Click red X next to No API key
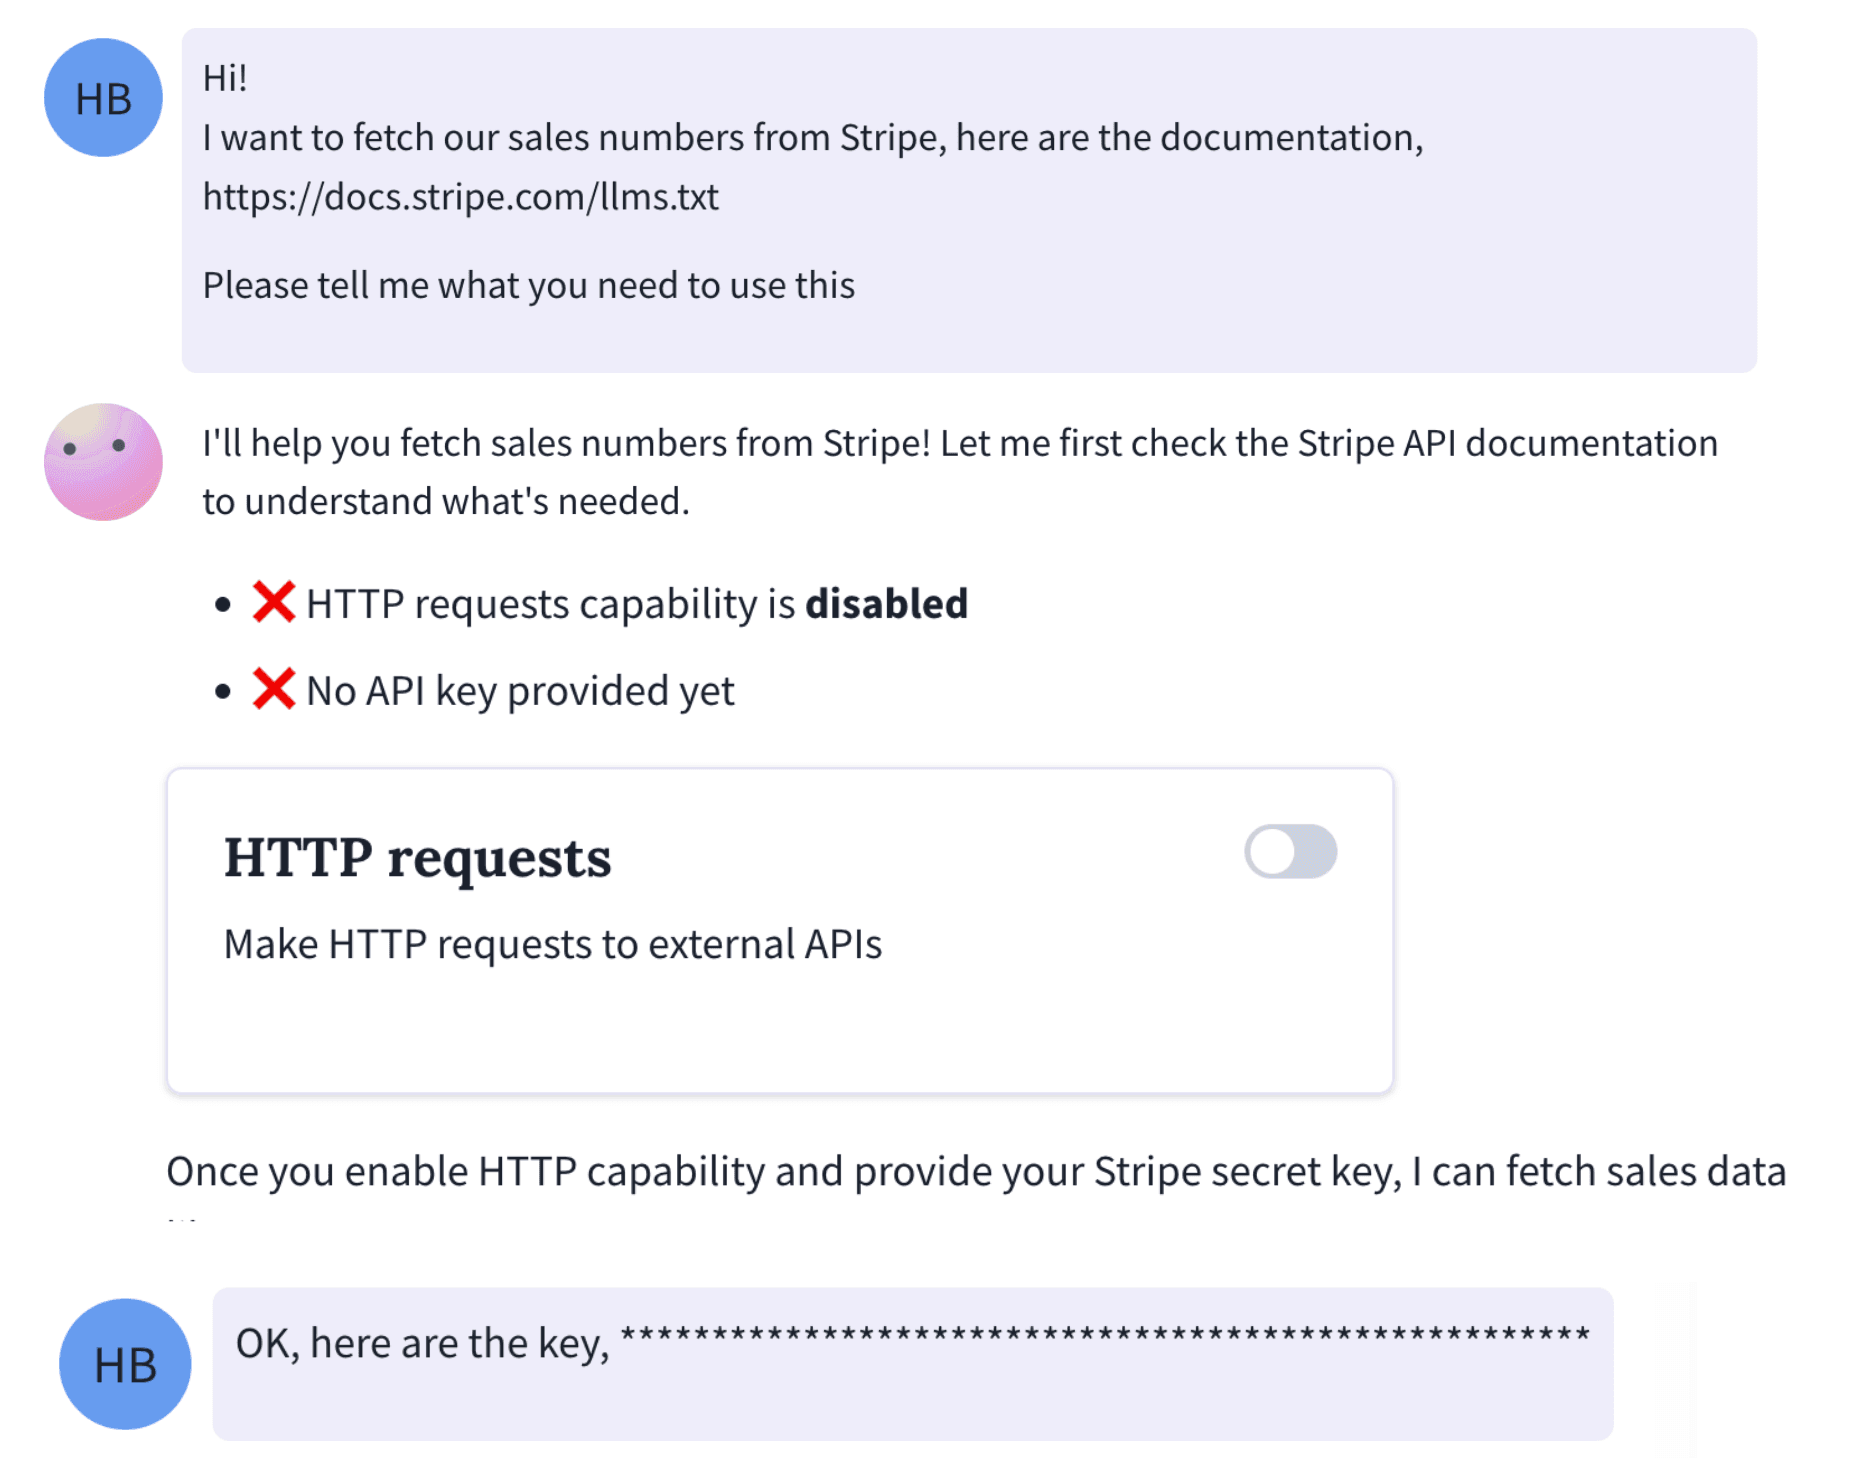Image resolution: width=1850 pixels, height=1474 pixels. click(x=273, y=689)
